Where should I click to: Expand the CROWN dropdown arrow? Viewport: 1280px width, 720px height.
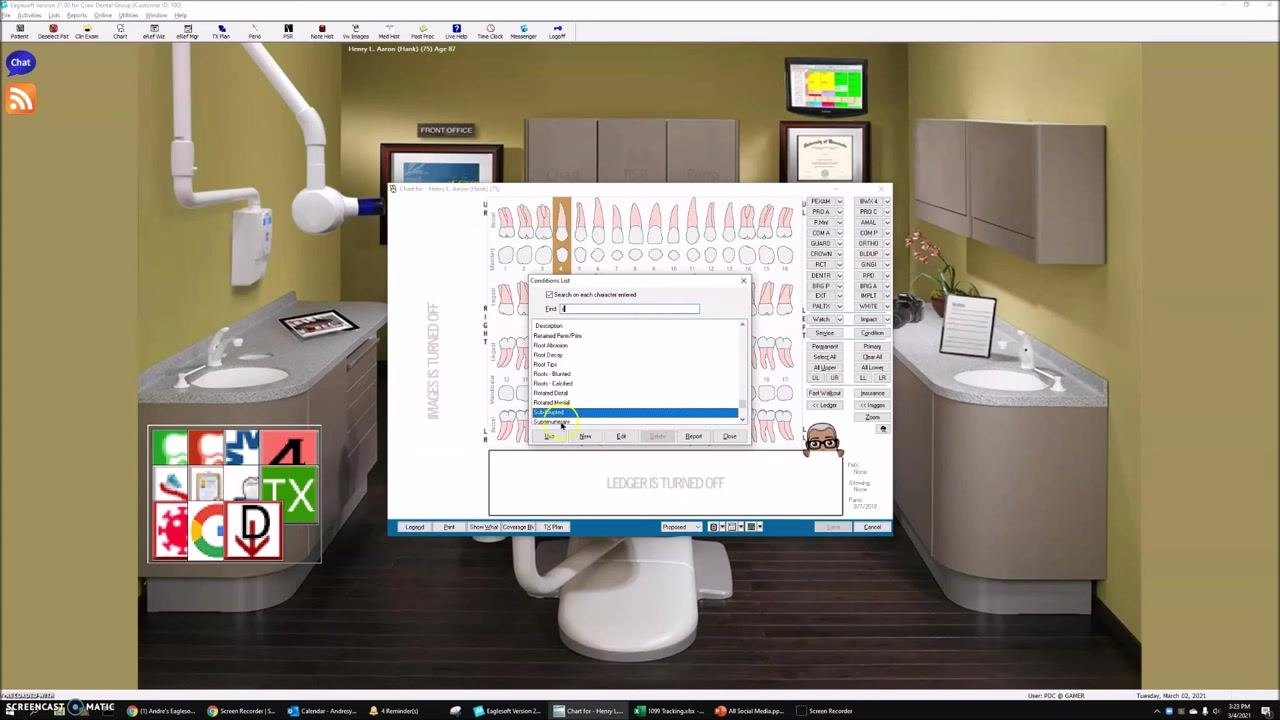pyautogui.click(x=839, y=254)
